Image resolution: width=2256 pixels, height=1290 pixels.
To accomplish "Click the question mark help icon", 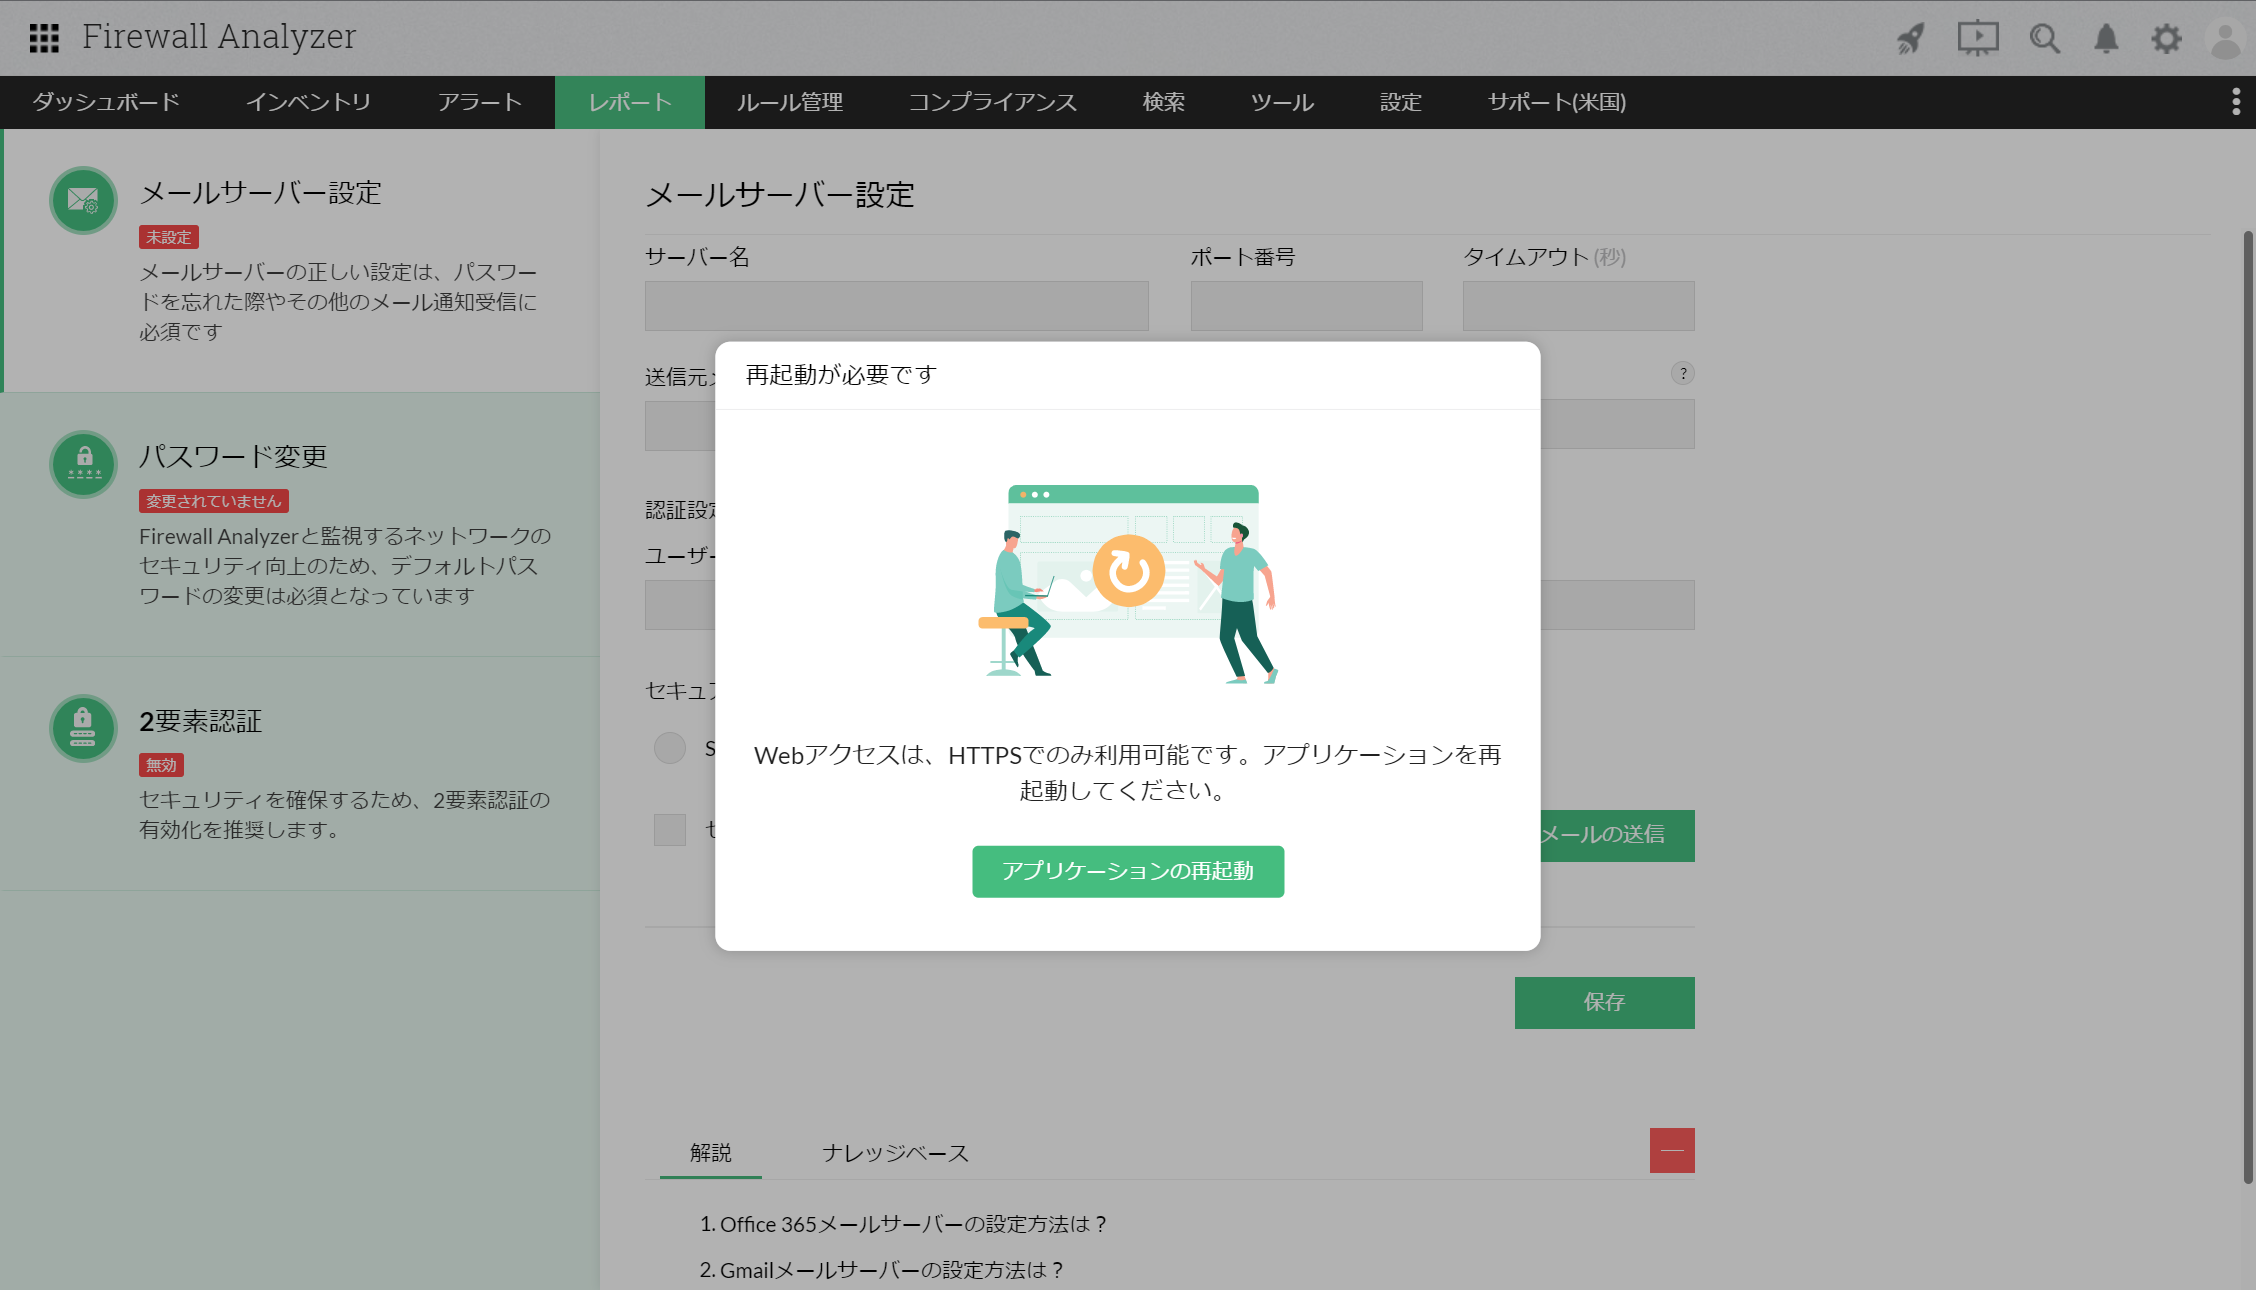I will pyautogui.click(x=1683, y=373).
